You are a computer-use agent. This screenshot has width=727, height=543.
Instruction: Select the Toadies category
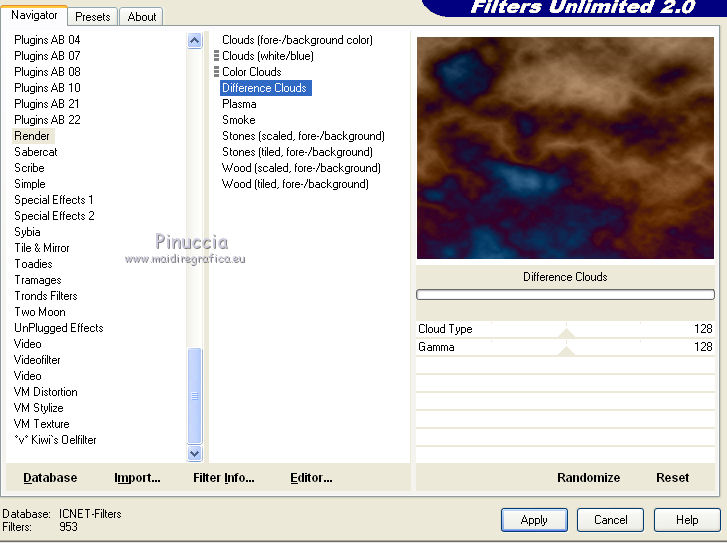[33, 264]
